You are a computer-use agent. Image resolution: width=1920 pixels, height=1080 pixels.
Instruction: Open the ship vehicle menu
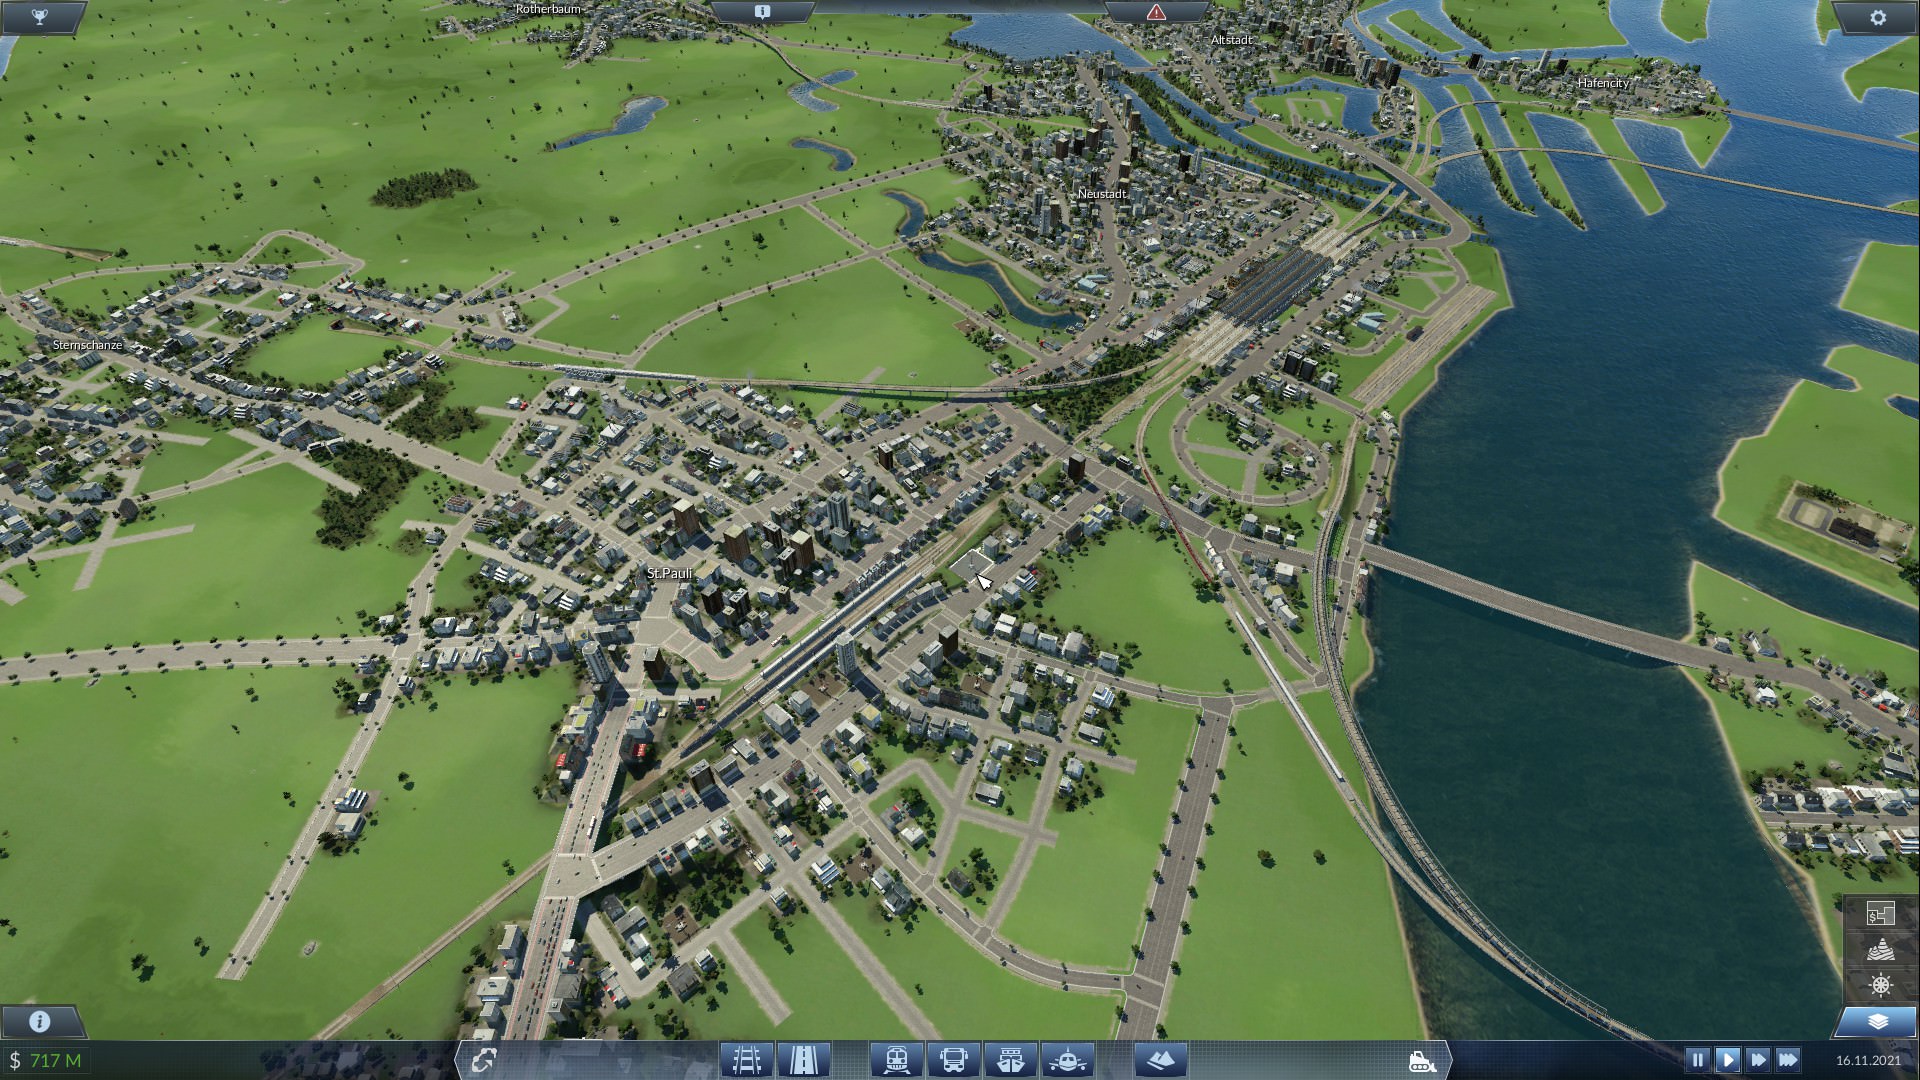[1010, 1059]
